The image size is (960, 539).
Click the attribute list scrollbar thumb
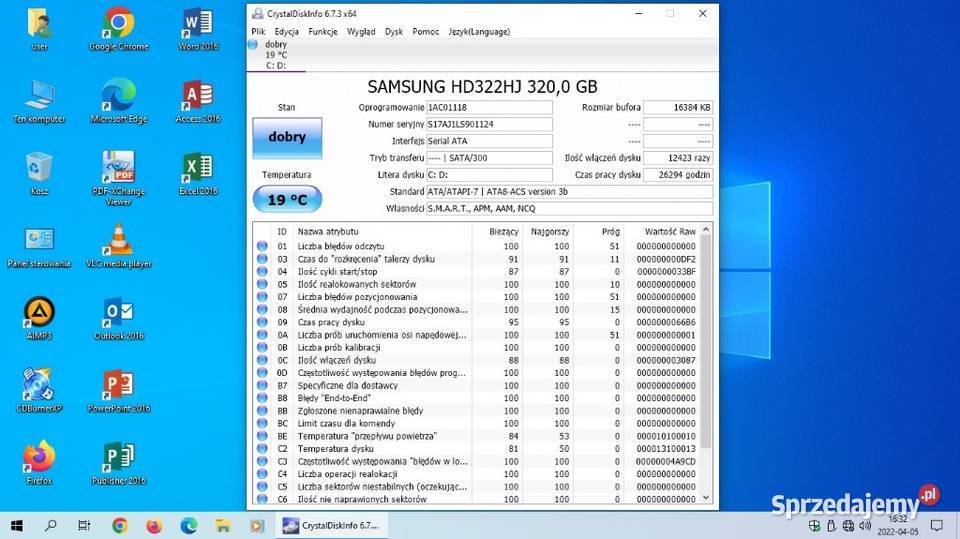click(706, 341)
